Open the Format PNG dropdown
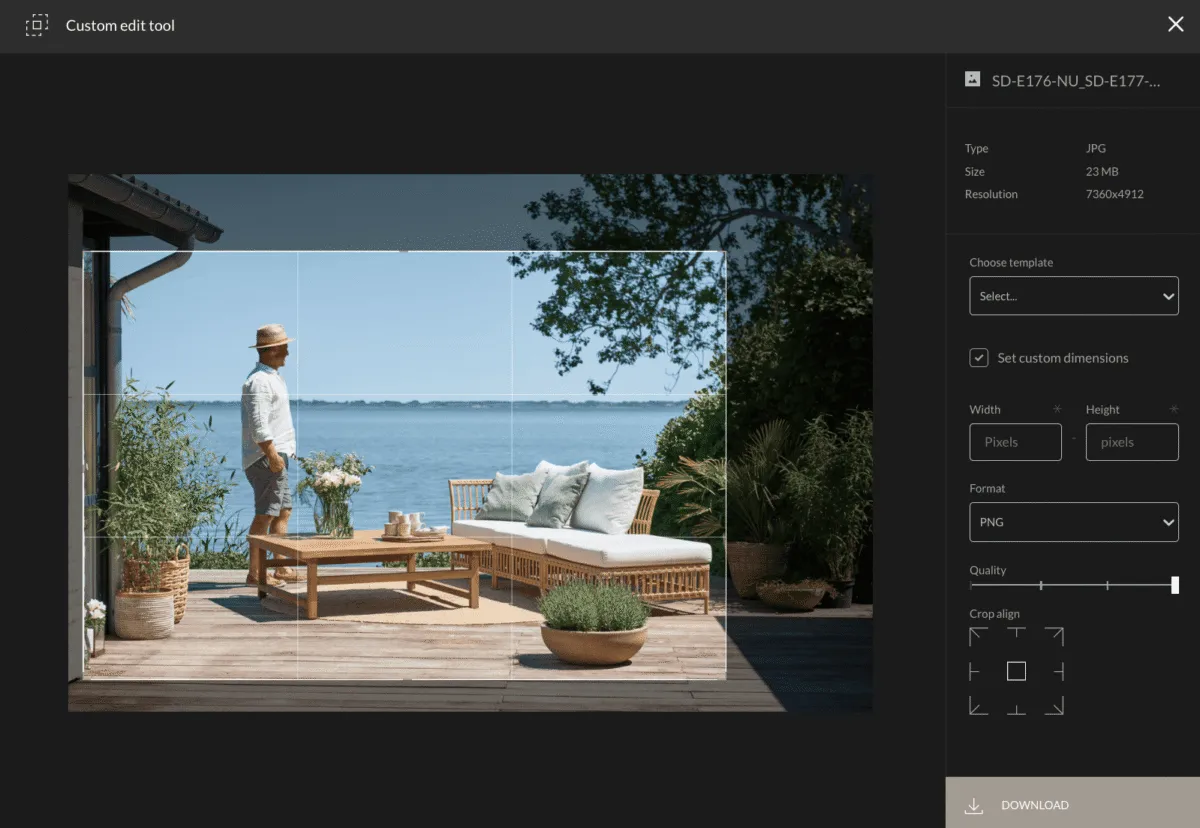Image resolution: width=1200 pixels, height=828 pixels. (x=1074, y=522)
